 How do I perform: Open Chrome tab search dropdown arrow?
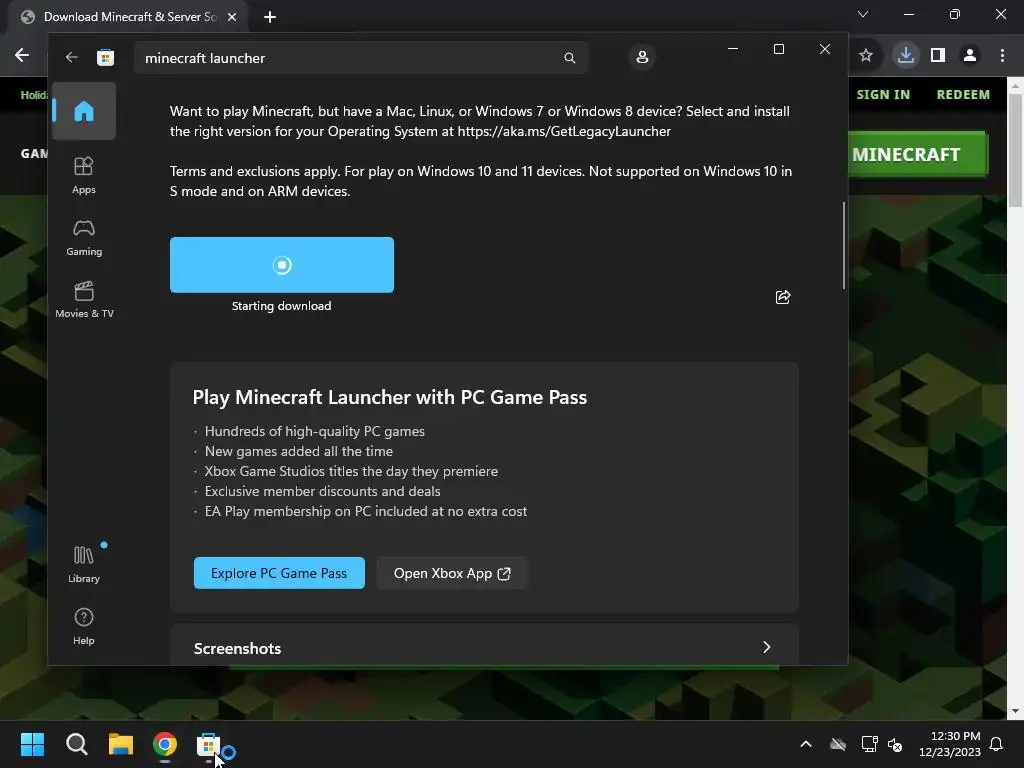[863, 14]
